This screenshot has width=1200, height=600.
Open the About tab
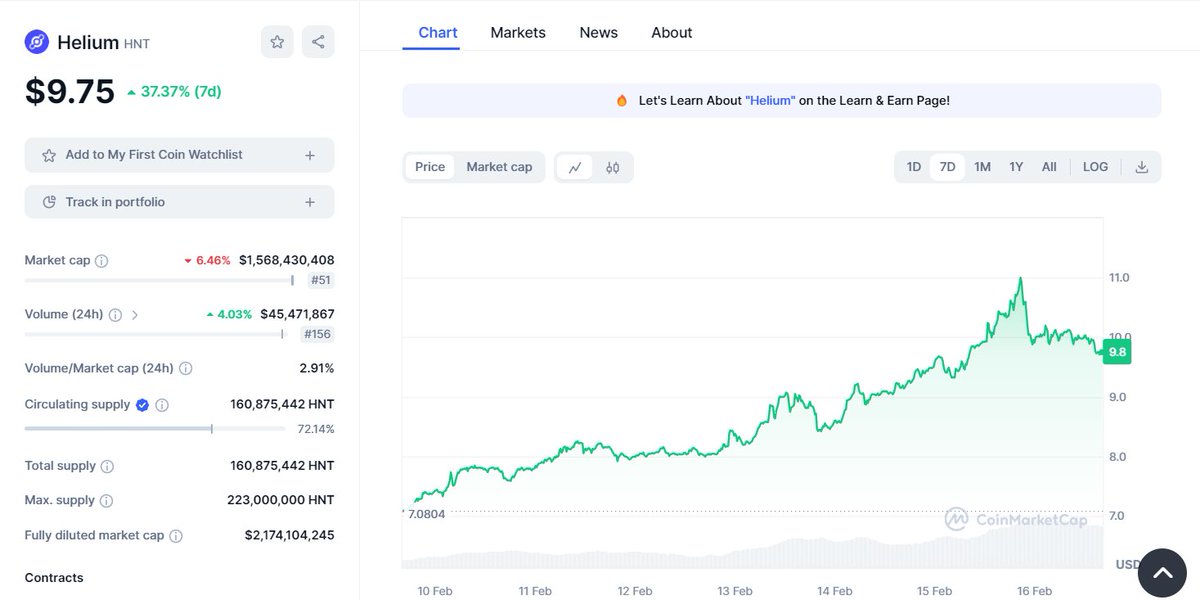point(672,32)
